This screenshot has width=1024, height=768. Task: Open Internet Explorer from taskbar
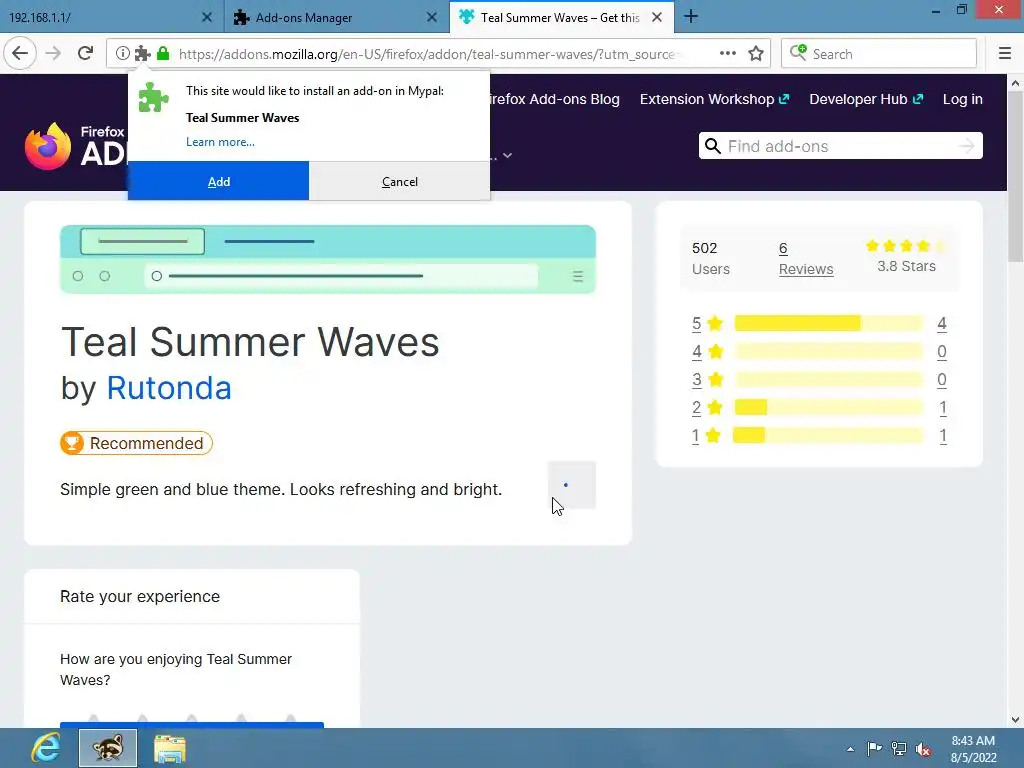(x=46, y=748)
